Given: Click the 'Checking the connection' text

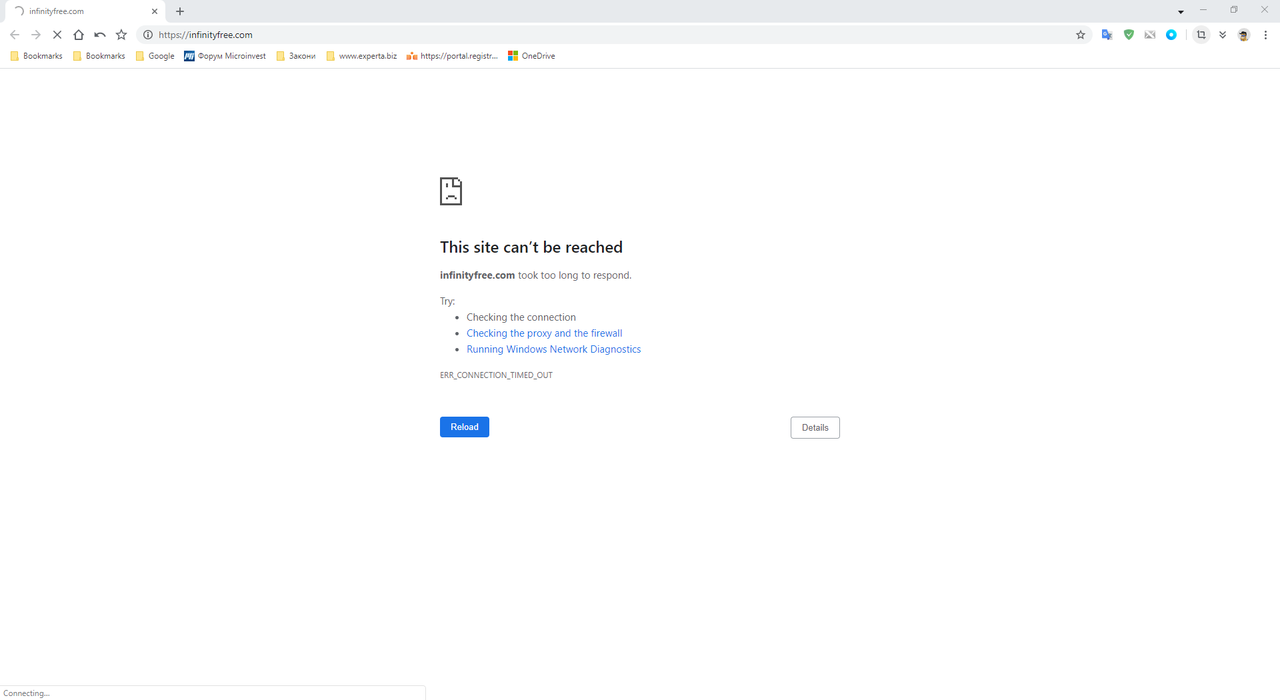Looking at the screenshot, I should 521,317.
